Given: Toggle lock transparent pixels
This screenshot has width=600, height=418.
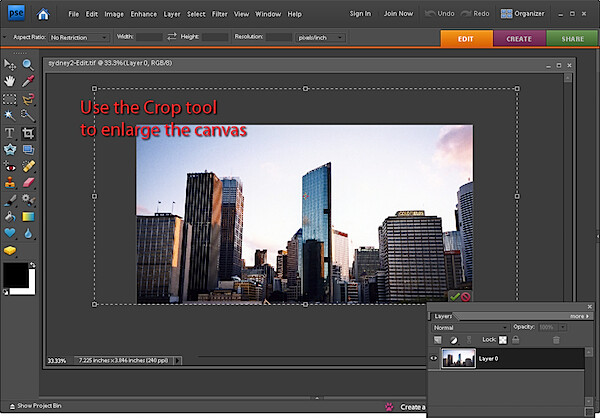Looking at the screenshot, I should coord(503,340).
